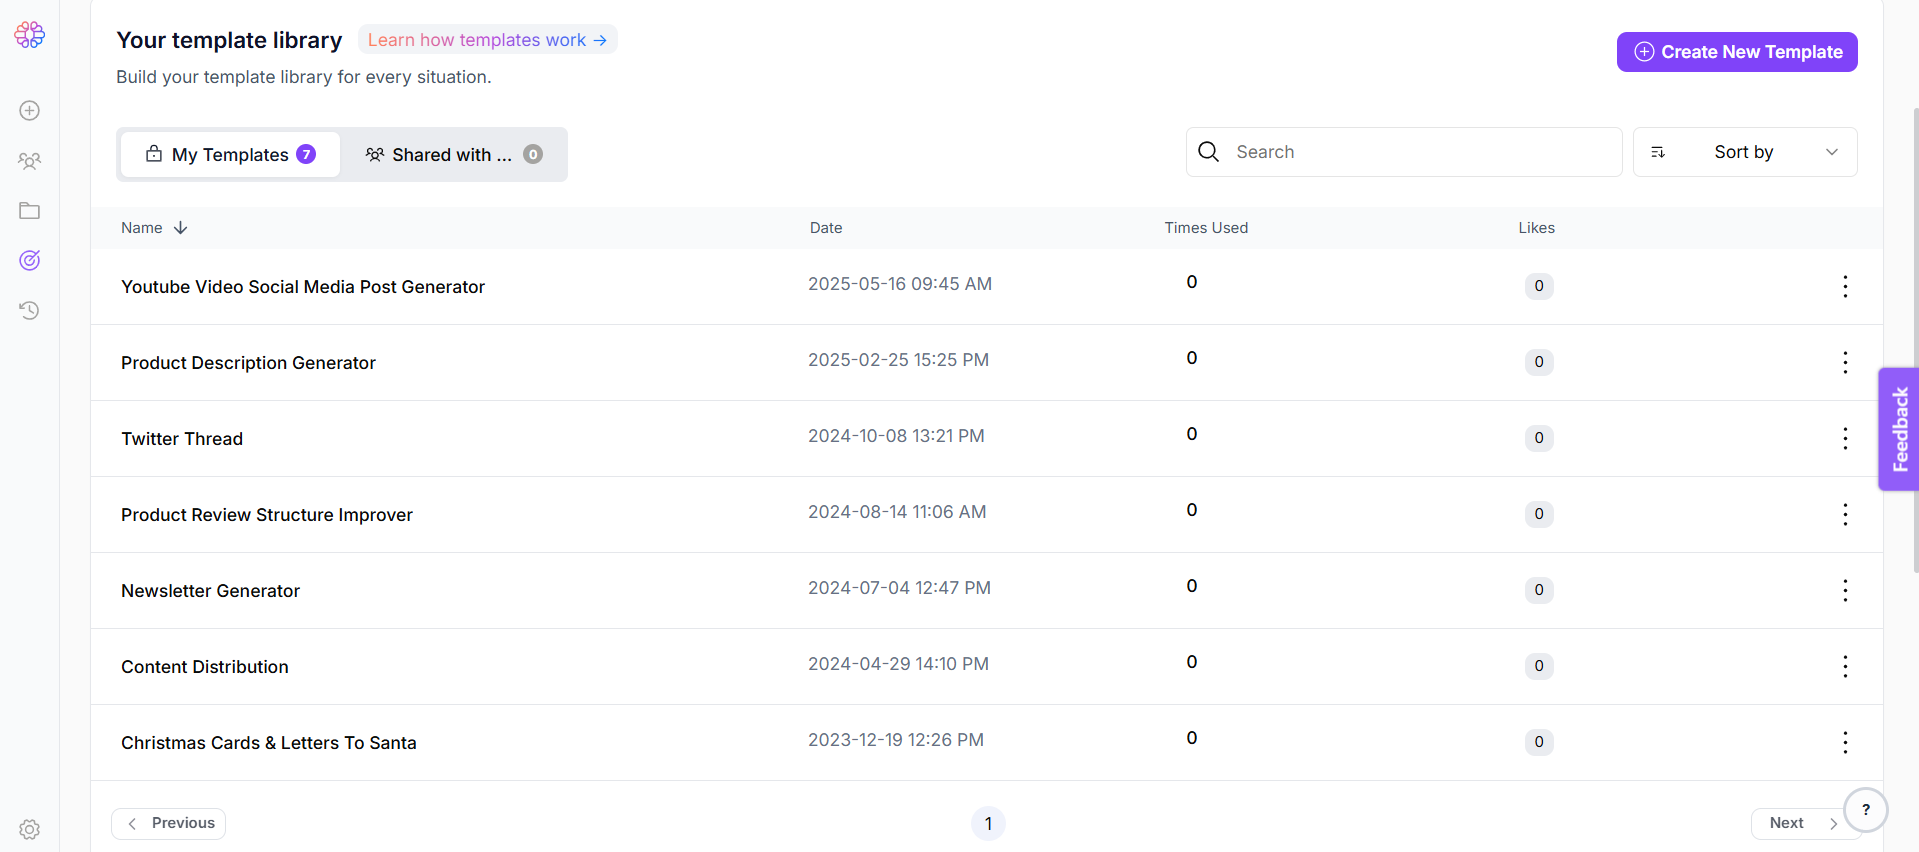This screenshot has height=852, width=1919.
Task: Click the My Templates count badge 7
Action: point(306,154)
